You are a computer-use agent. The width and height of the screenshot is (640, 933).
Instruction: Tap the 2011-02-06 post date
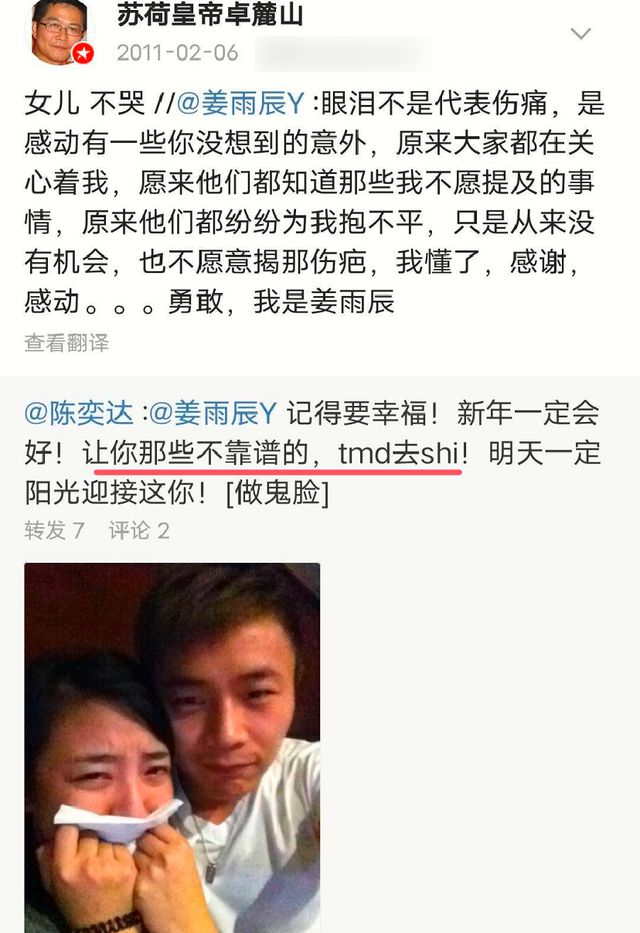[177, 53]
